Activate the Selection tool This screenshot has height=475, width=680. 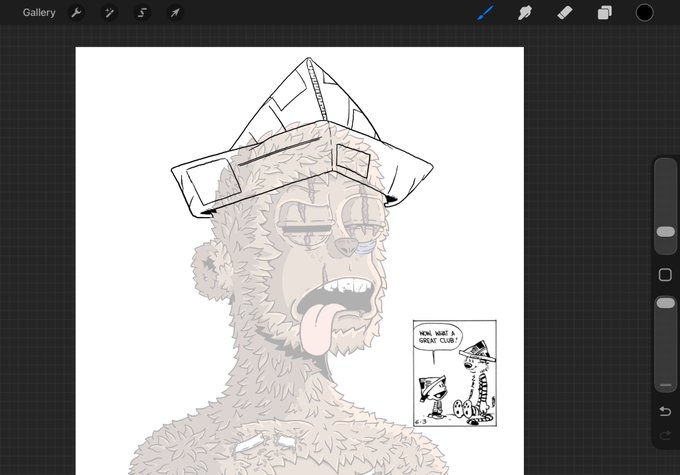(x=142, y=13)
